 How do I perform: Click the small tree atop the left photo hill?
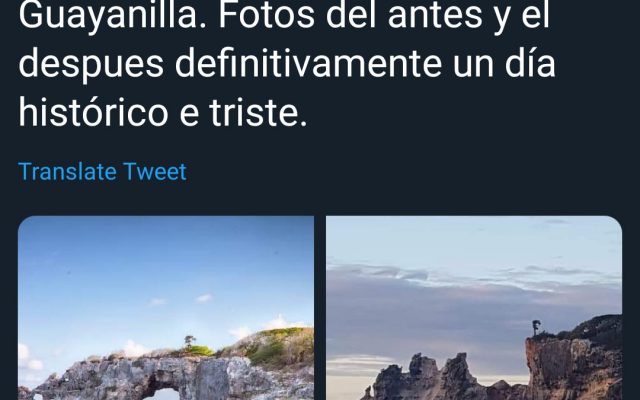(x=189, y=341)
